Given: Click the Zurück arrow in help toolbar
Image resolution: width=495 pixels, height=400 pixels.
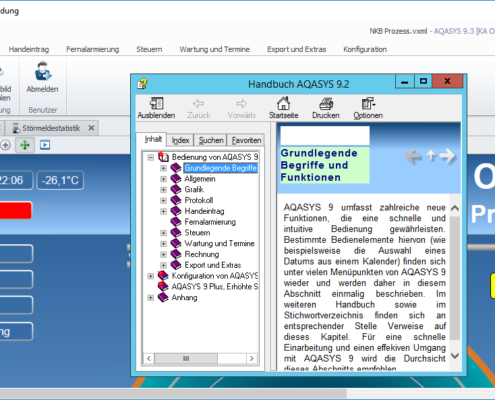Looking at the screenshot, I should 199,103.
